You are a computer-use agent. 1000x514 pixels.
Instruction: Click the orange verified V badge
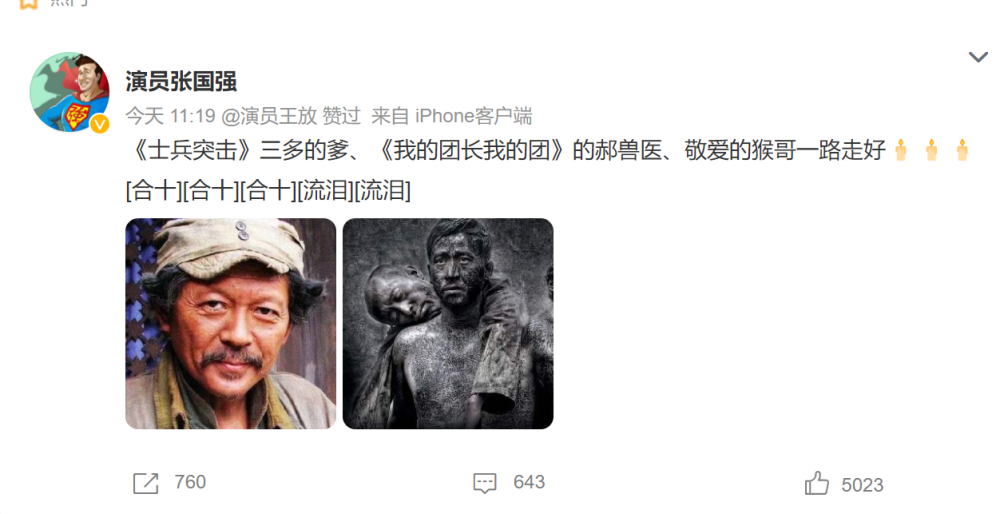coord(99,124)
